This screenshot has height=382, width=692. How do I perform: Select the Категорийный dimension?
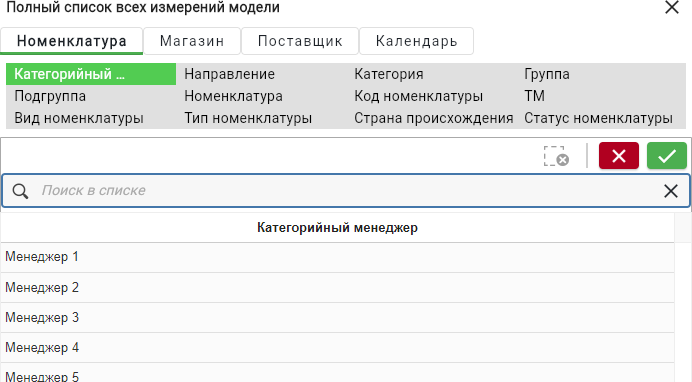(91, 74)
